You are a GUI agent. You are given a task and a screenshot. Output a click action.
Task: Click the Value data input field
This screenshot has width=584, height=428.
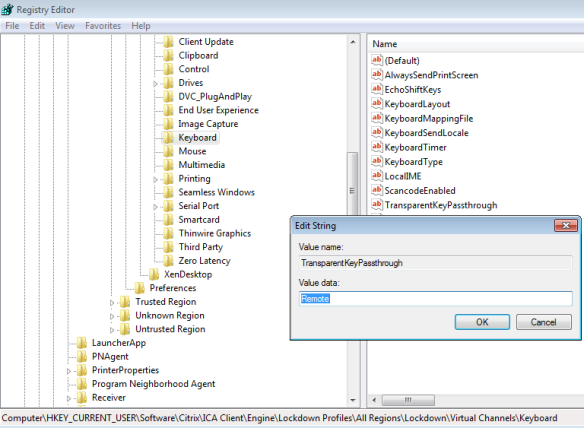click(x=435, y=299)
